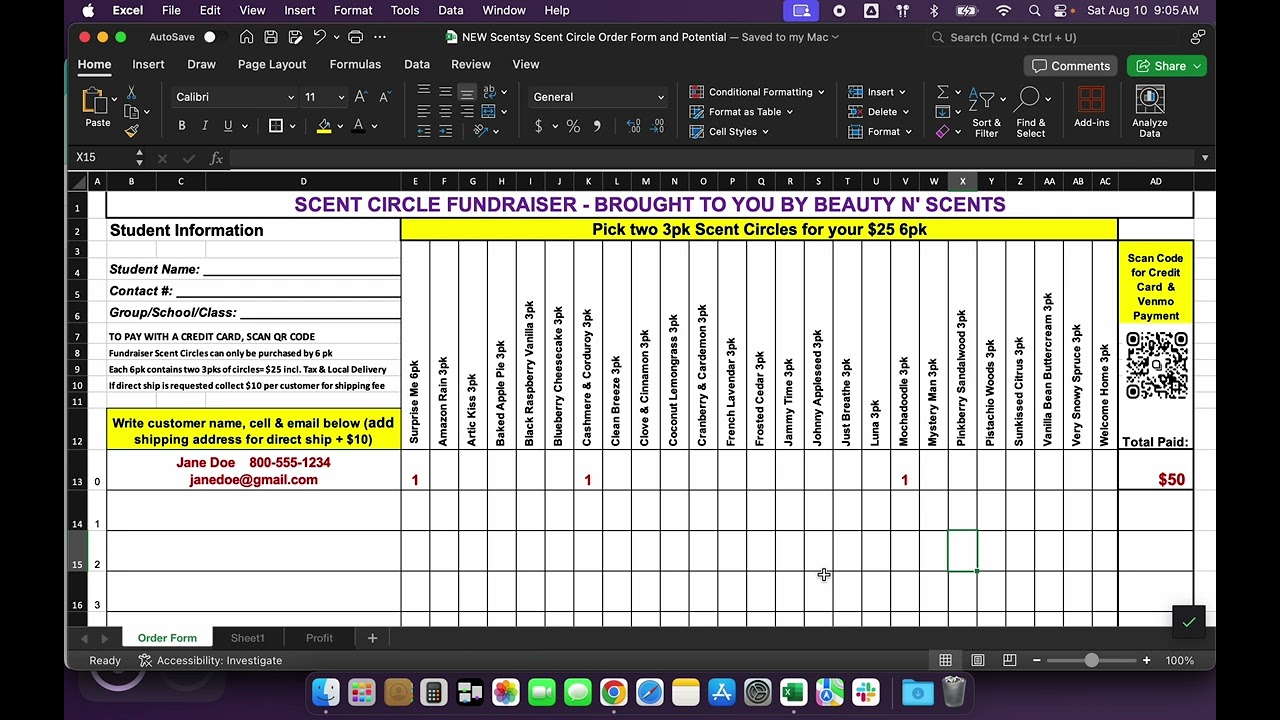Open Slack from the Dock
The image size is (1280, 720).
pyautogui.click(x=865, y=692)
